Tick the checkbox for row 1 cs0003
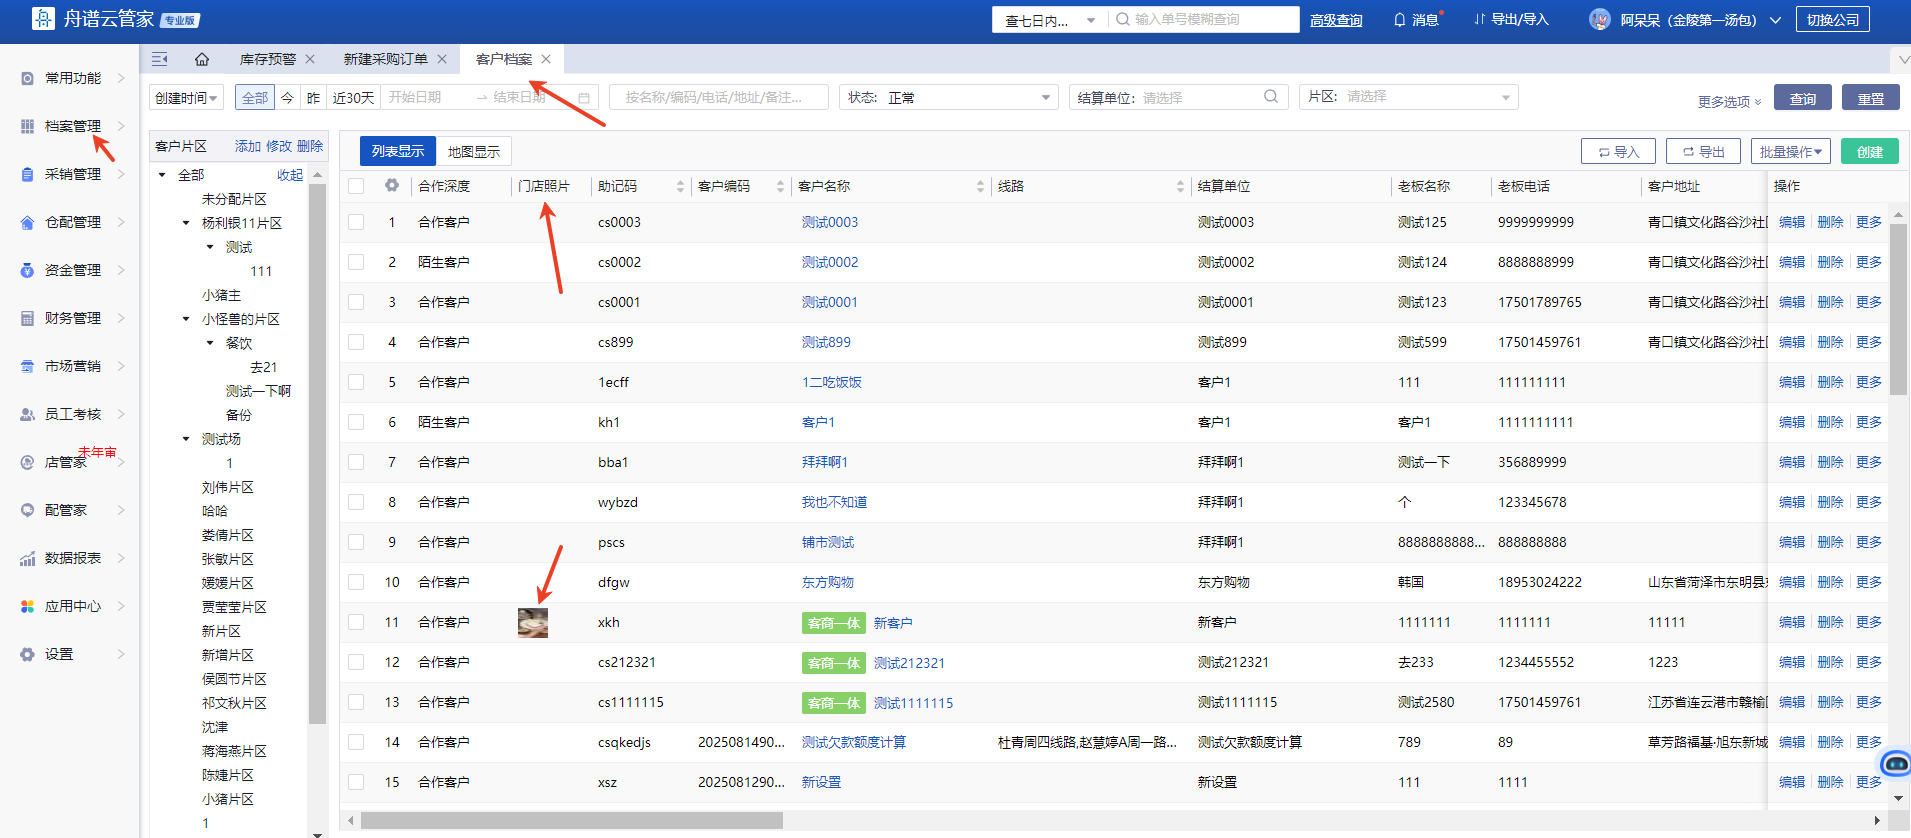This screenshot has height=838, width=1911. pyautogui.click(x=356, y=222)
